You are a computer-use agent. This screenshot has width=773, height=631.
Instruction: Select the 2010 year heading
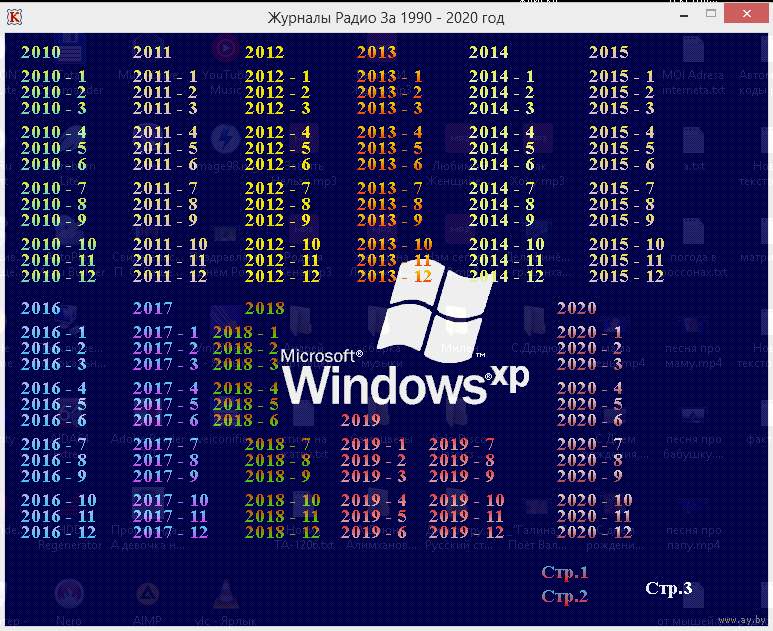point(41,52)
